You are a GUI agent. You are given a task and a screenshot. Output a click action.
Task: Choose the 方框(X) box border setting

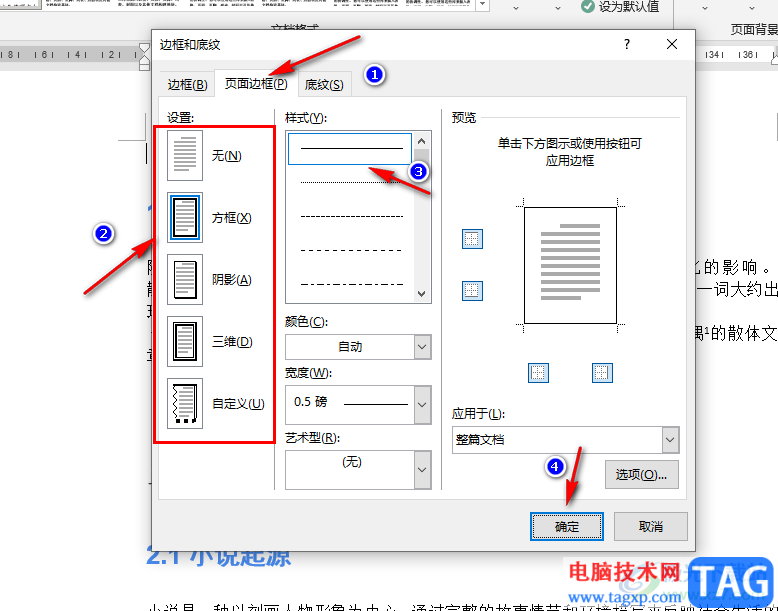[185, 217]
